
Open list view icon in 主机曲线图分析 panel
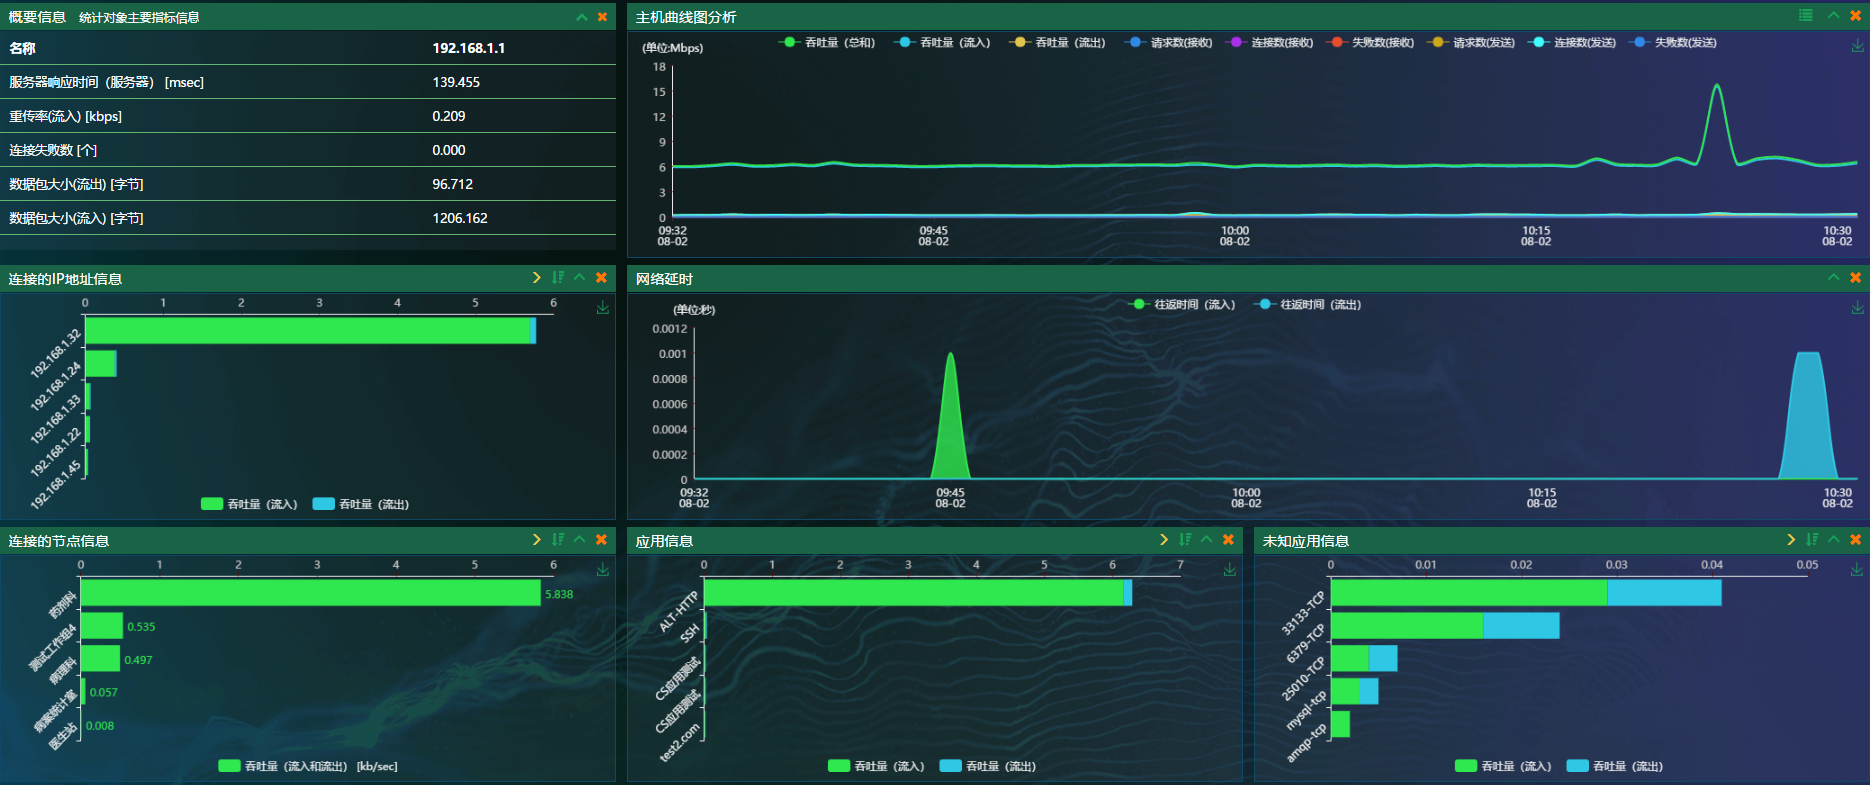point(1806,15)
